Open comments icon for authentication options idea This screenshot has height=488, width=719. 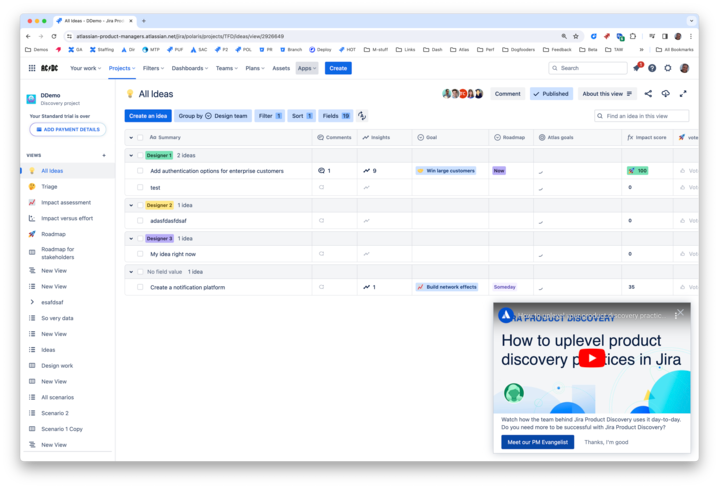(321, 171)
